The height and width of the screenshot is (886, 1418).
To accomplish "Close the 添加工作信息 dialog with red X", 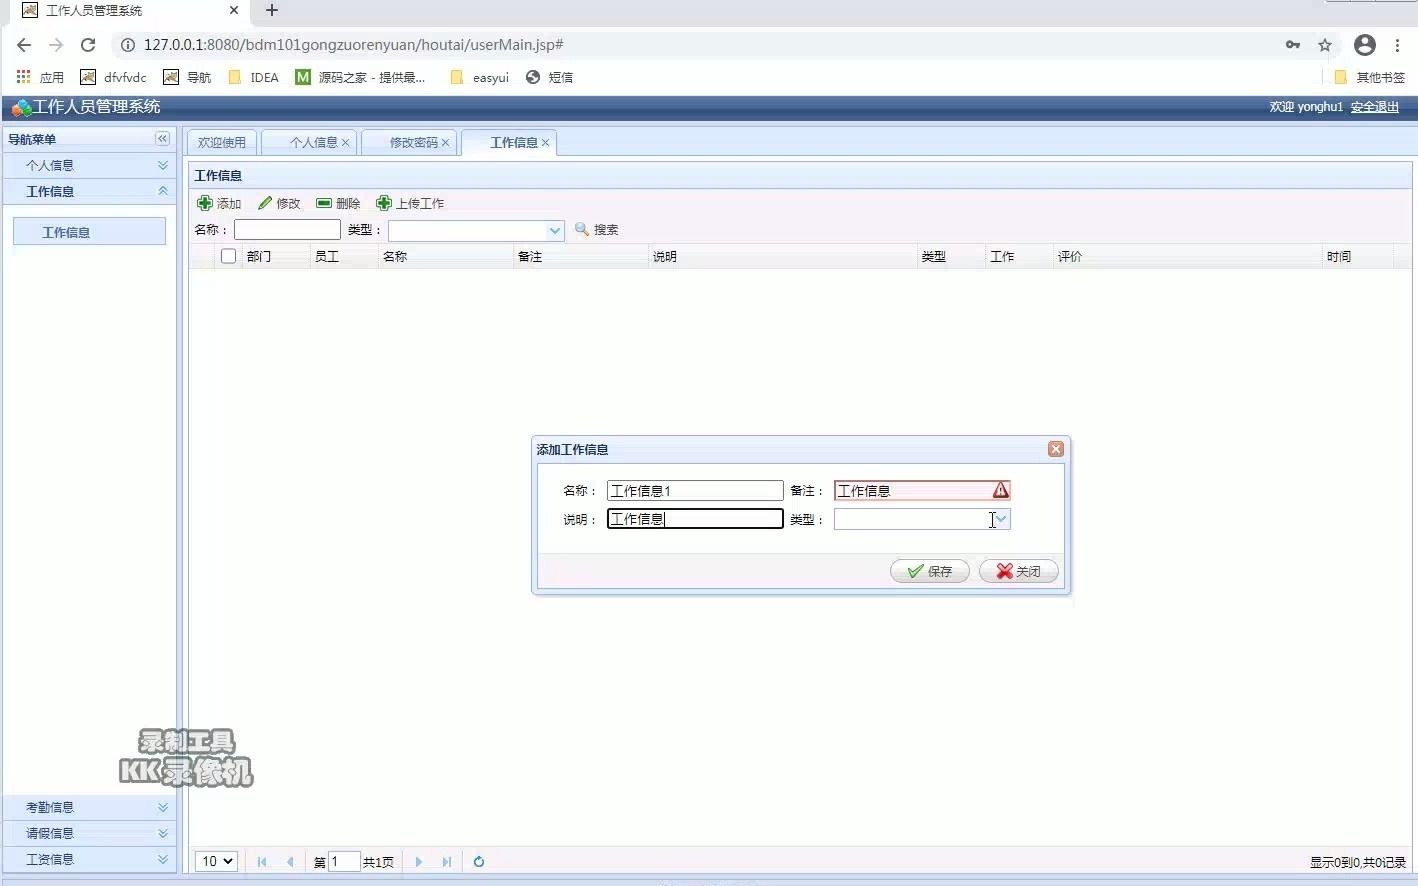I will (1055, 449).
